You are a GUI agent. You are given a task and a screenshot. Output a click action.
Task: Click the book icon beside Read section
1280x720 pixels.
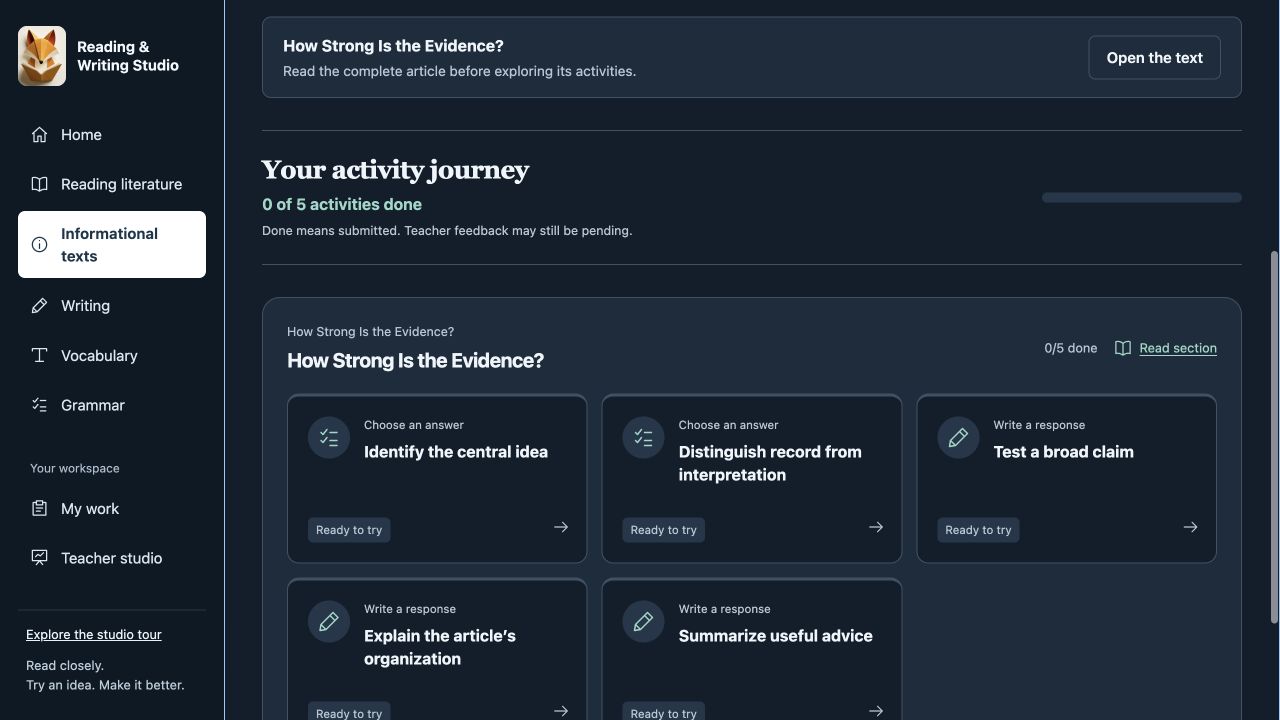pos(1123,348)
